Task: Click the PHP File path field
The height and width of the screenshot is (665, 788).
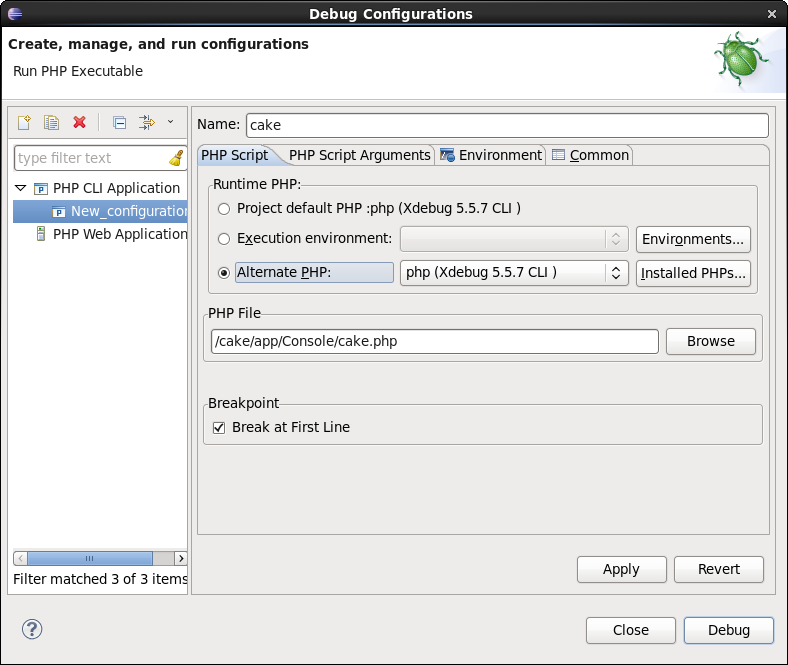Action: (435, 341)
